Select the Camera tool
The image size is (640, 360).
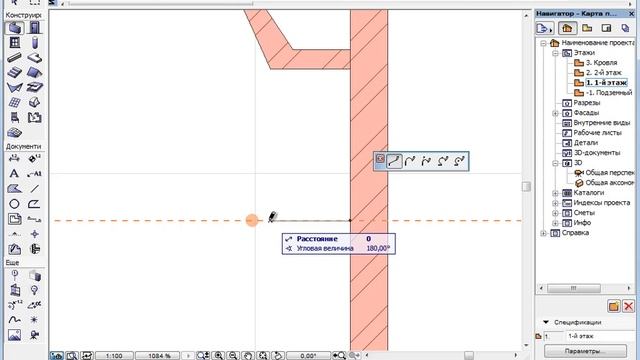(x=35, y=335)
